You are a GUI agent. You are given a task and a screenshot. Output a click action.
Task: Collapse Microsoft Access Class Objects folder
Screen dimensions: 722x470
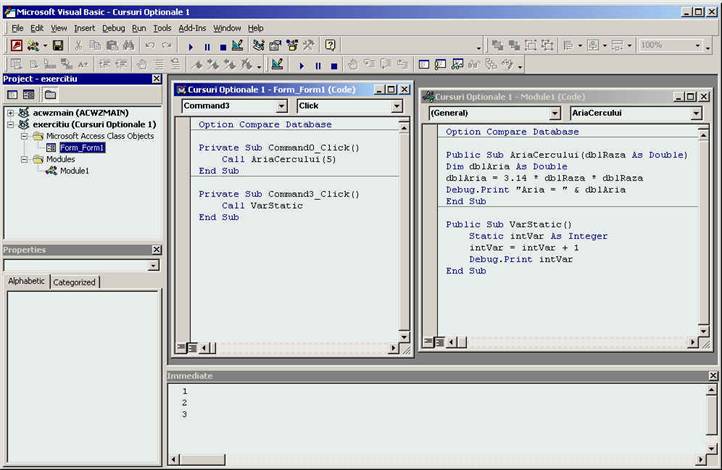(x=24, y=136)
